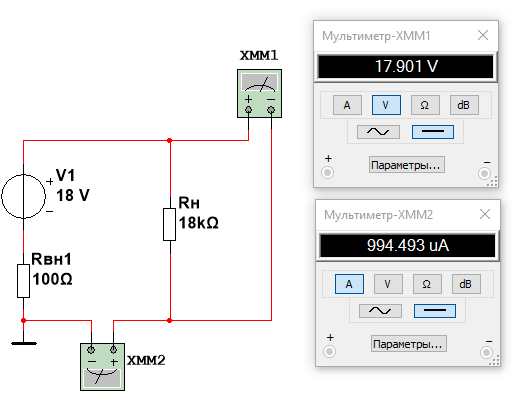Viewport: 517px width, 399px height.
Task: Click the Multimeter-XMM2 window title bar
Action: point(408,215)
